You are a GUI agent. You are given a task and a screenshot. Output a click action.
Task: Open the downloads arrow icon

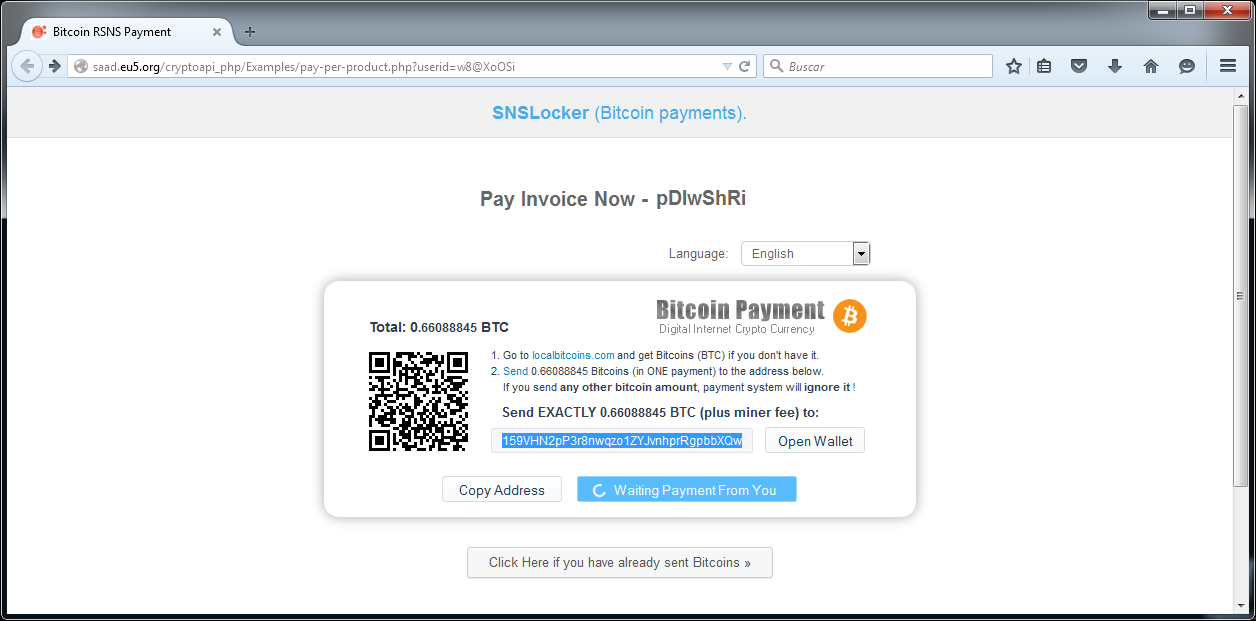[1115, 66]
